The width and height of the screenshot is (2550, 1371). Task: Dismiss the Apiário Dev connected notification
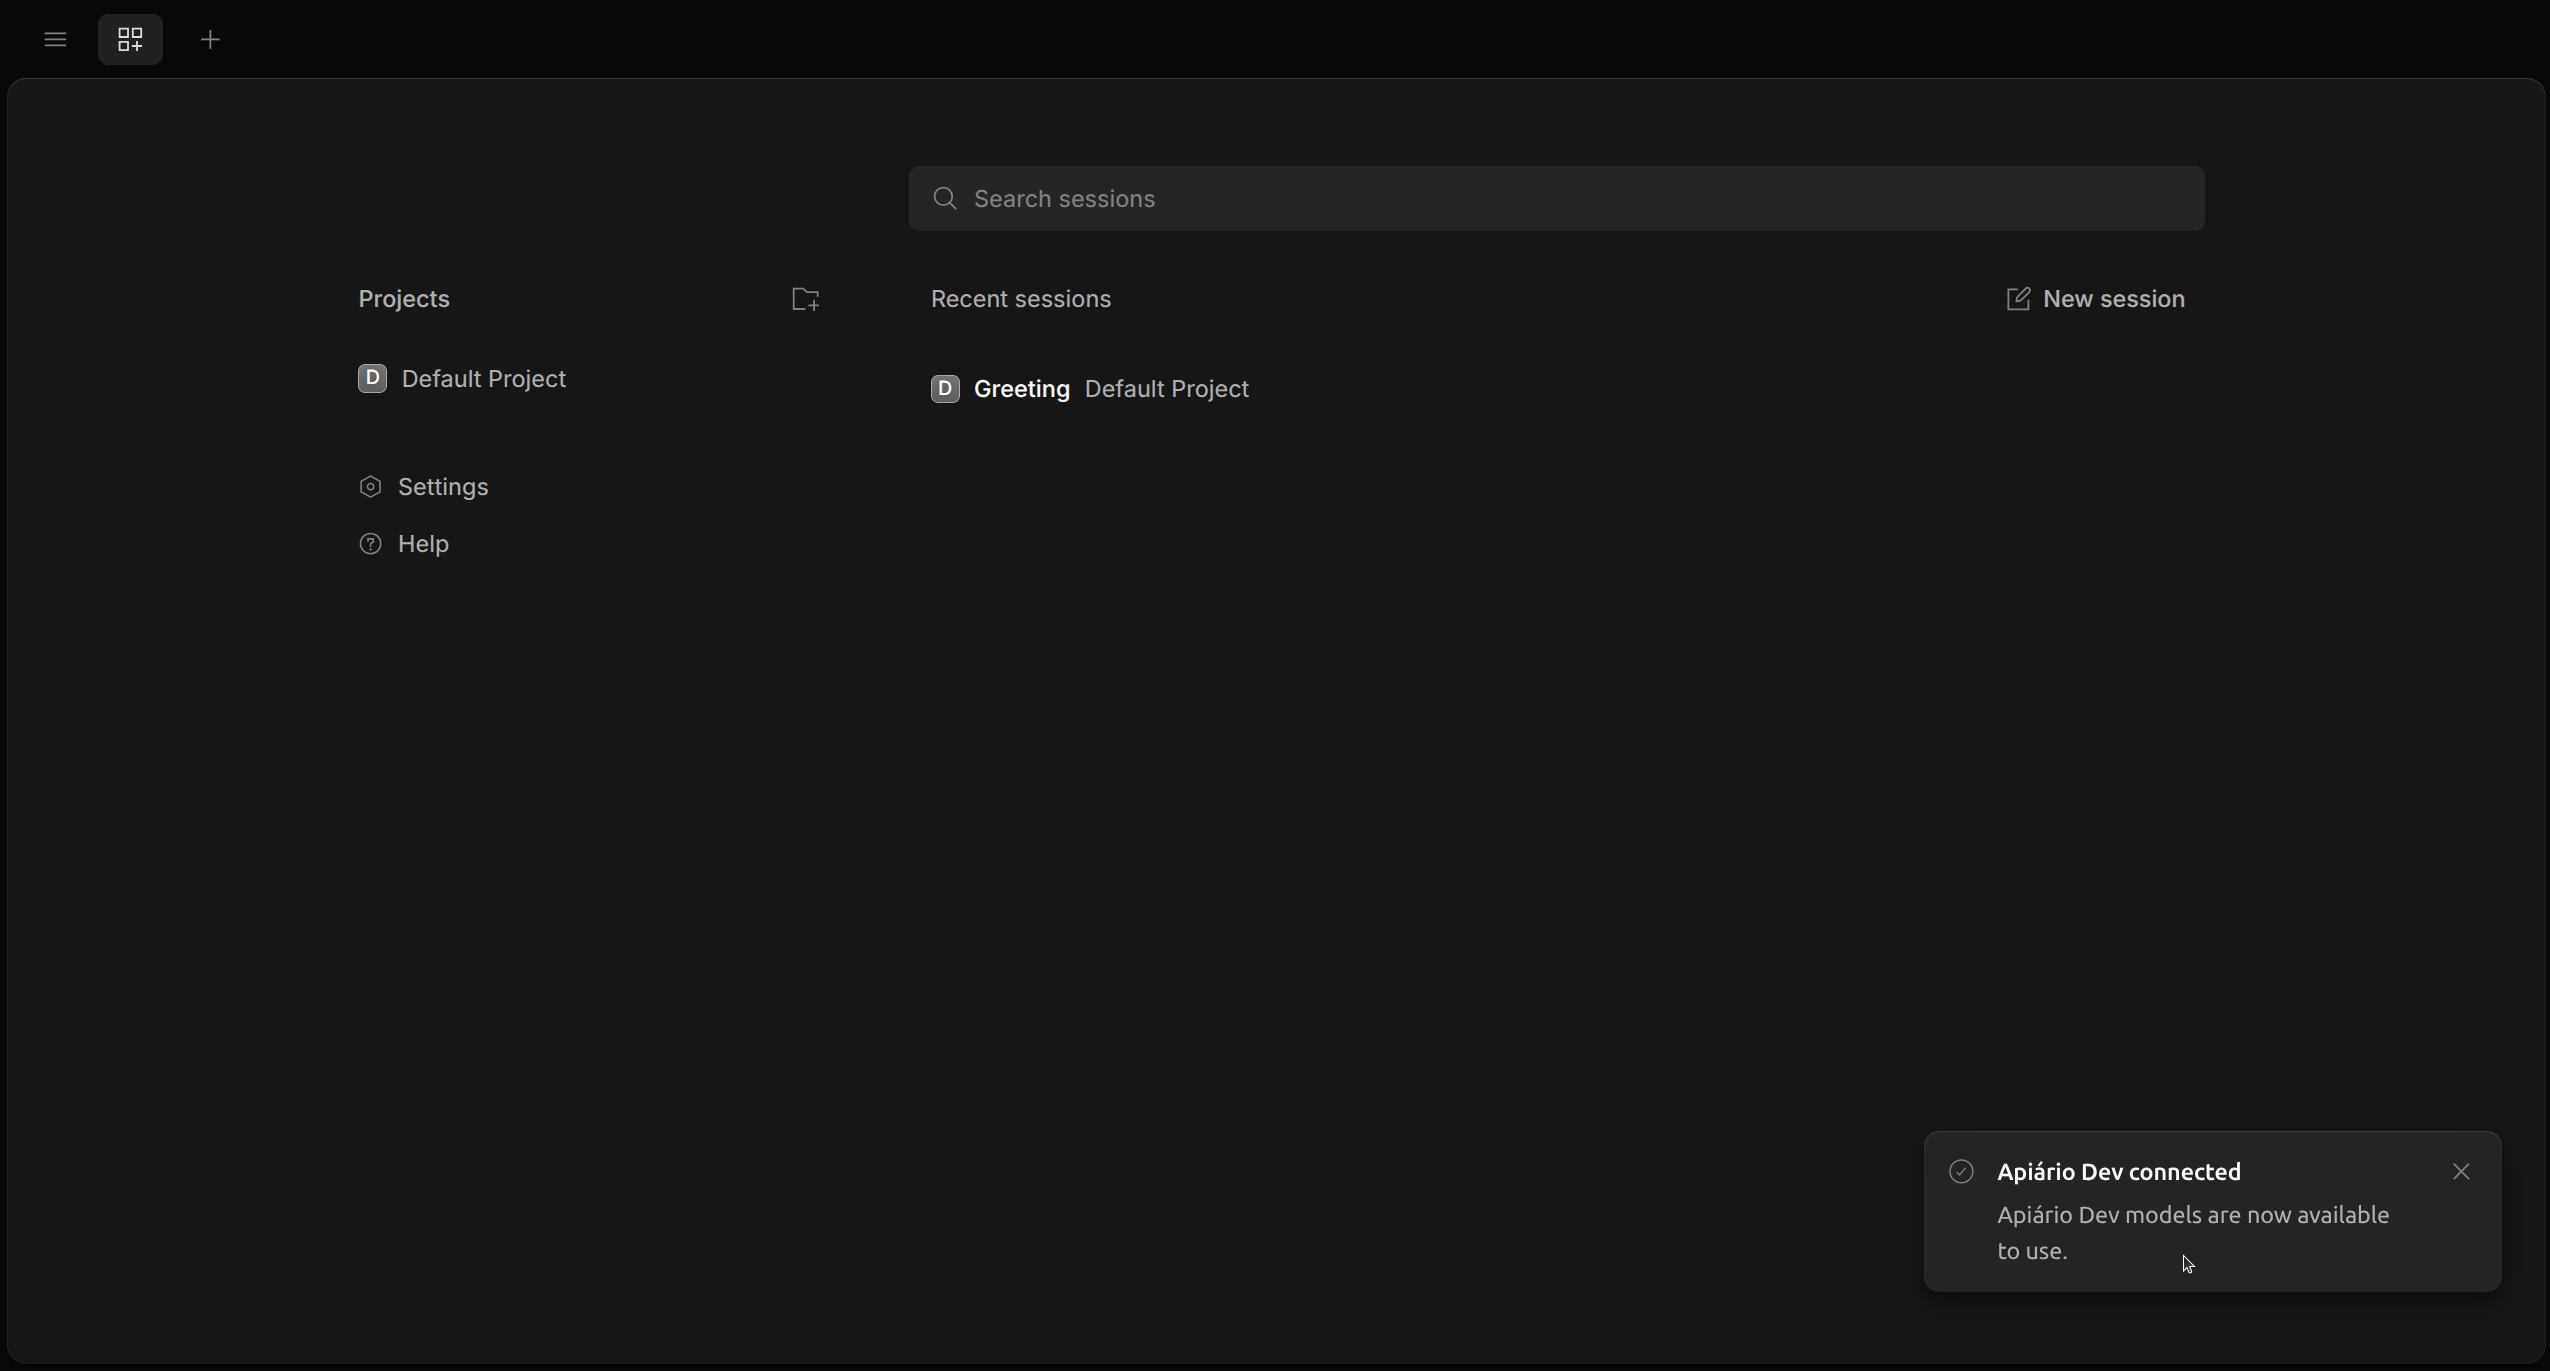point(2462,1172)
